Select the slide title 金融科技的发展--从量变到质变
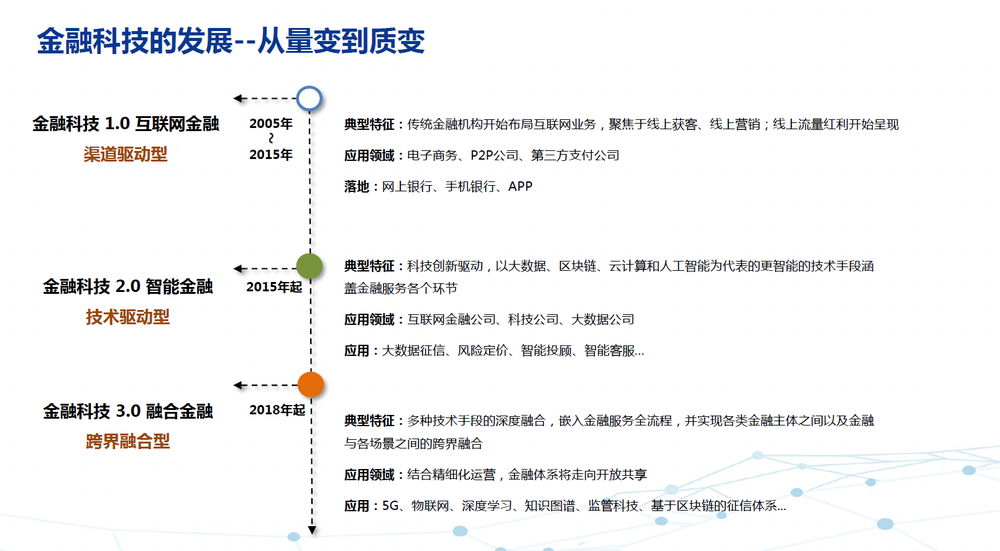The width and height of the screenshot is (1000, 551). click(230, 41)
